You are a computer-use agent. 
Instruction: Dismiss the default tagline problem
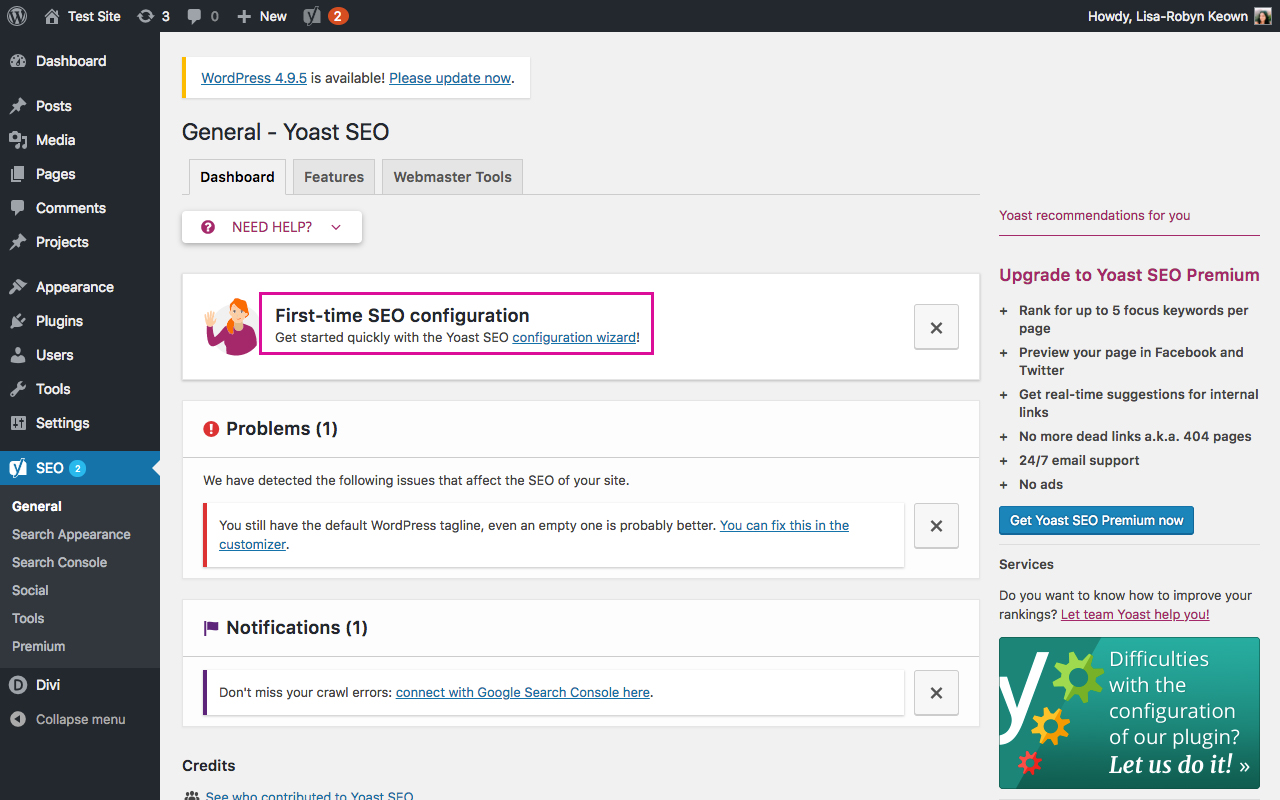coord(936,526)
